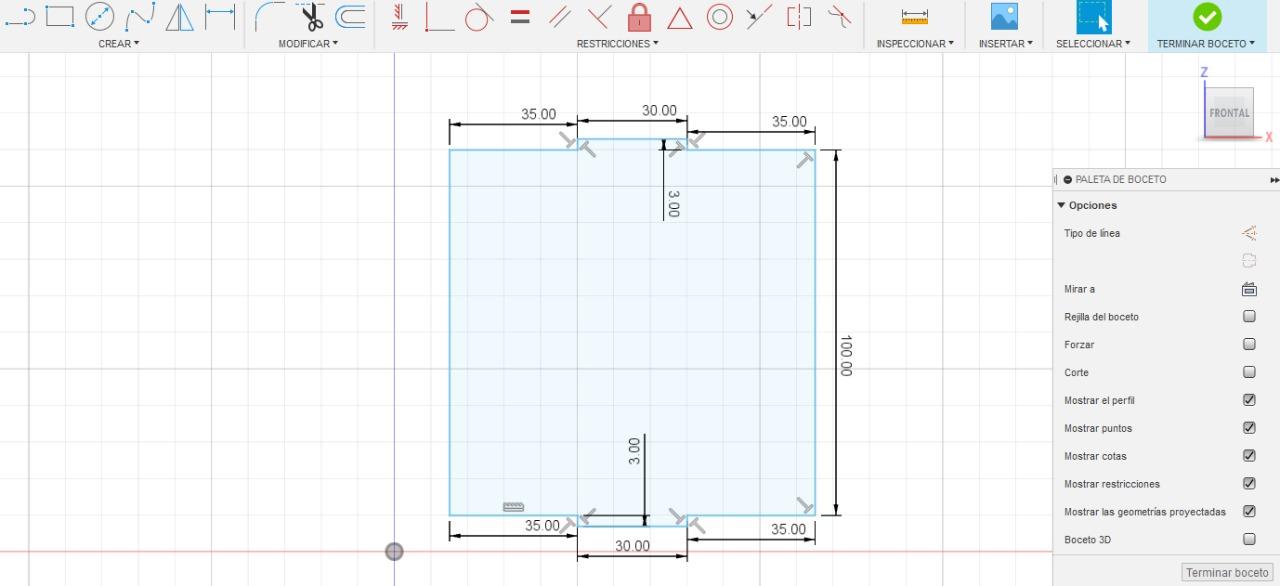Select the Offset tool icon
This screenshot has height=586, width=1280.
350,16
